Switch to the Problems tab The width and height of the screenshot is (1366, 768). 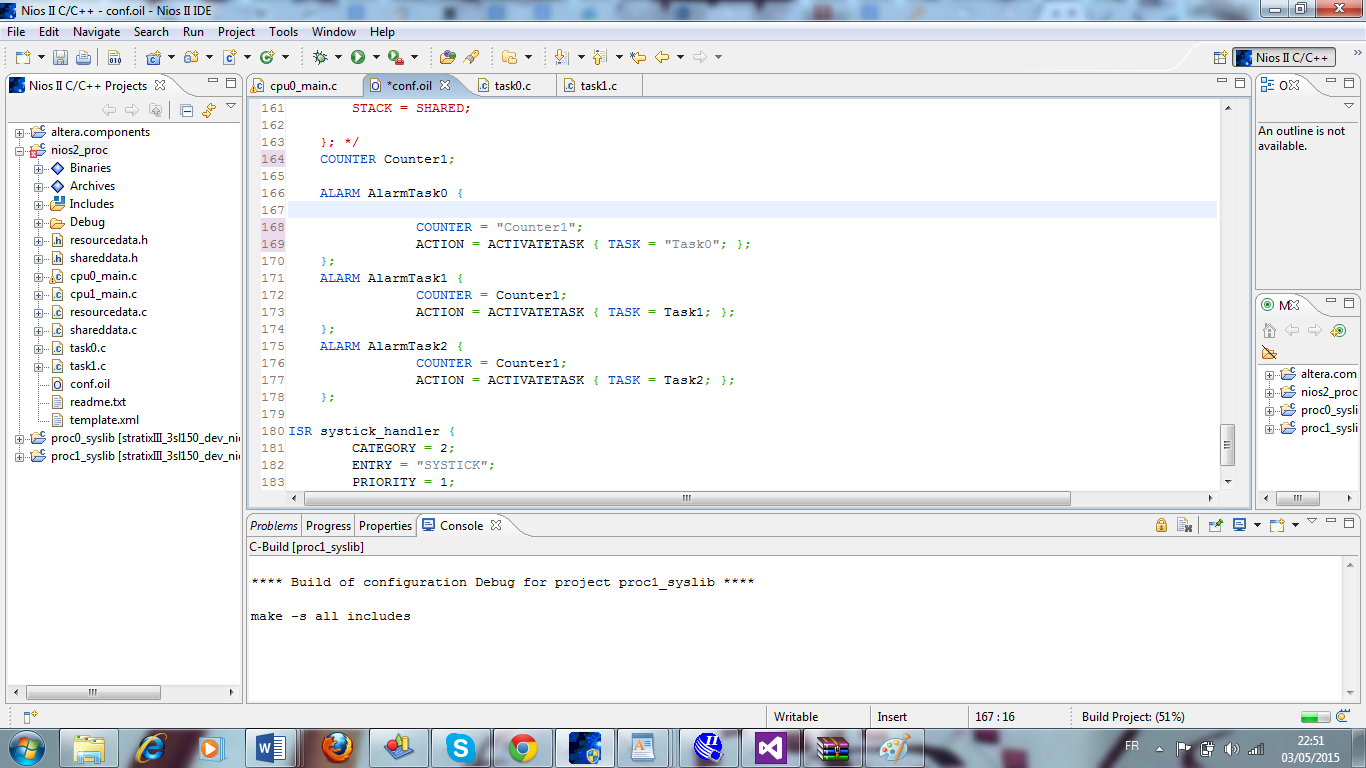[x=274, y=525]
